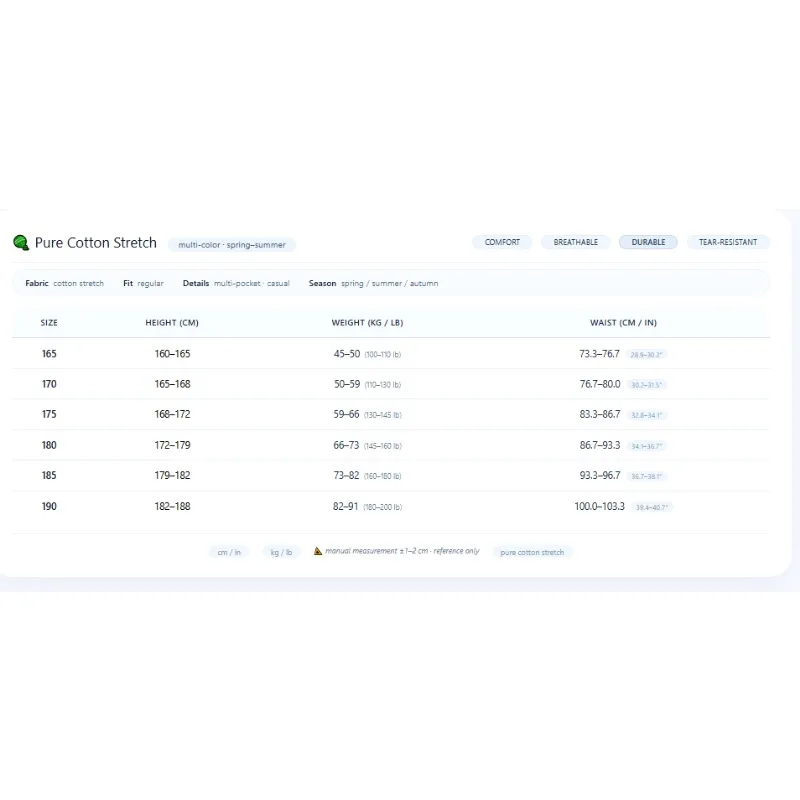
Task: Click the SIZE column header
Action: point(49,323)
